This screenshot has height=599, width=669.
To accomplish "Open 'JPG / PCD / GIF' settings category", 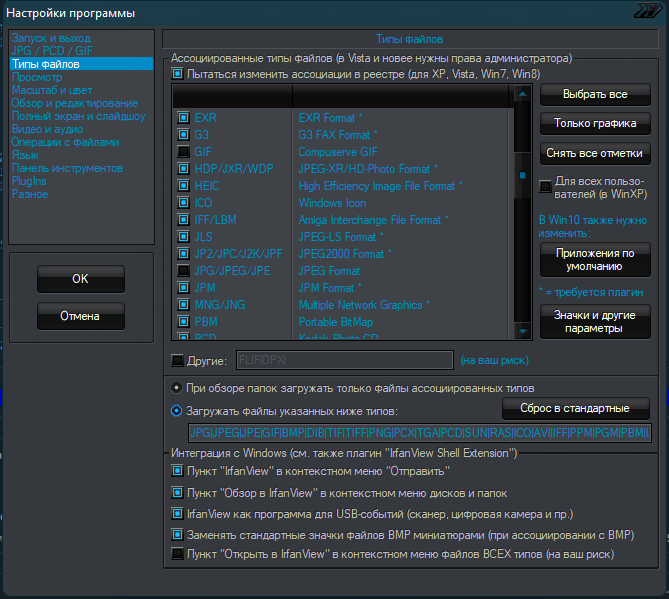I will pyautogui.click(x=50, y=51).
